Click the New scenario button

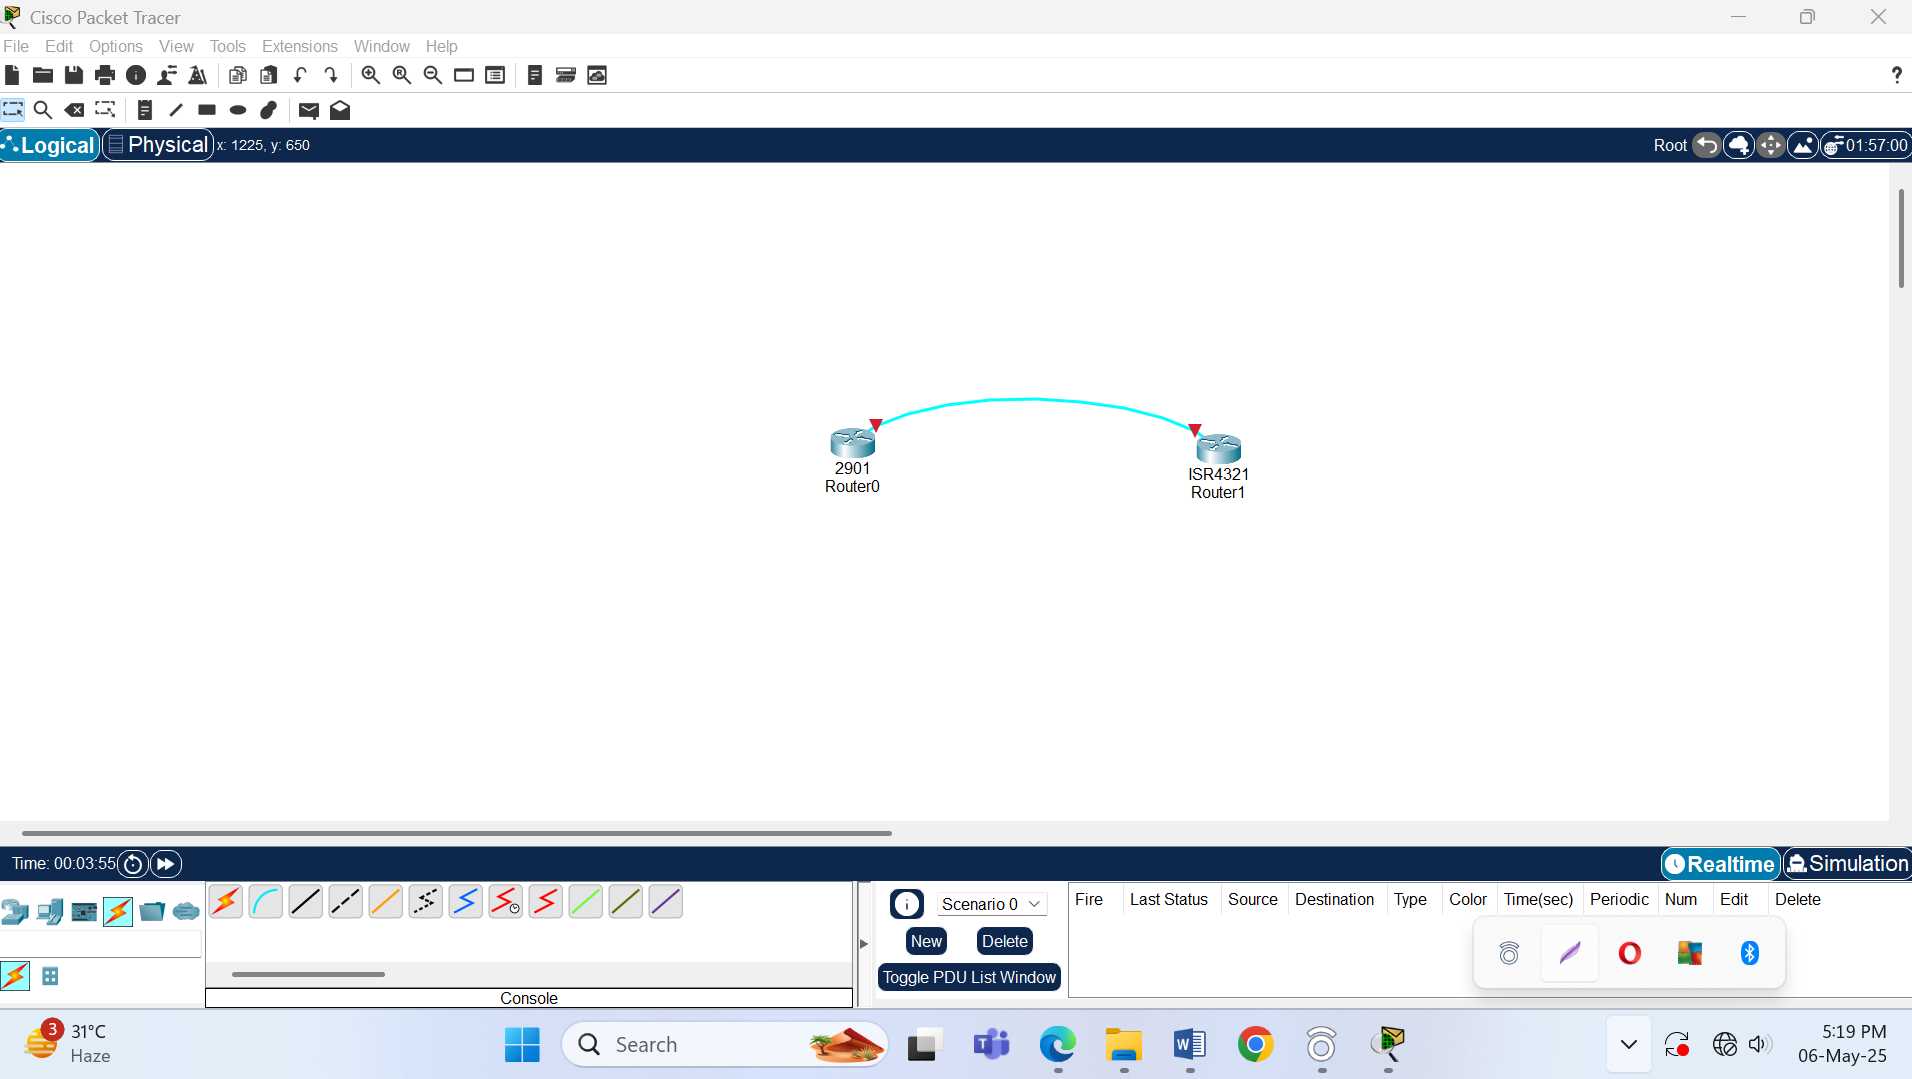click(x=926, y=941)
